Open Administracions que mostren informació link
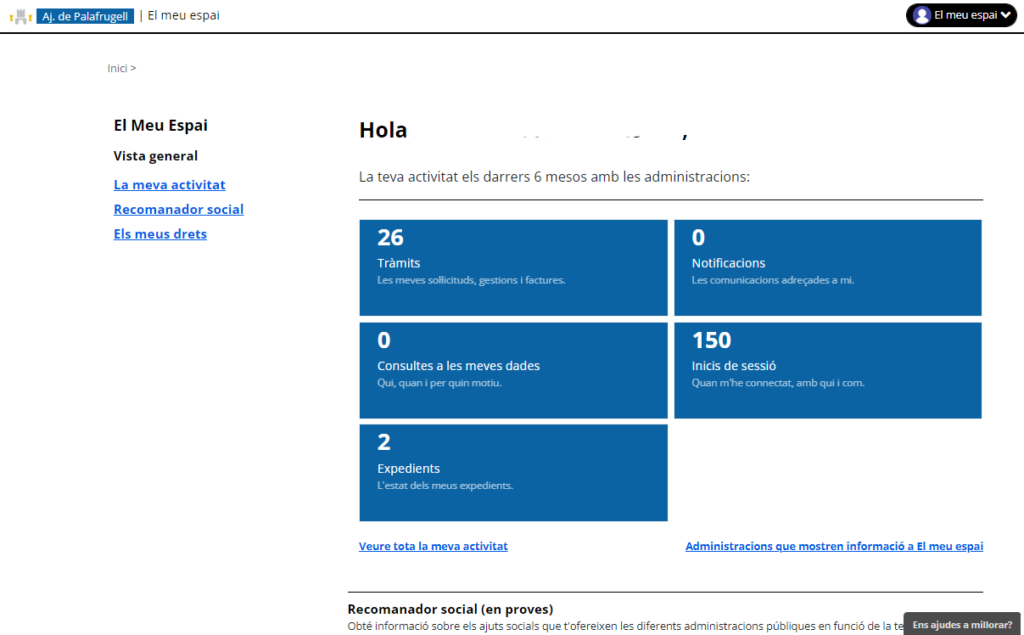1024x635 pixels. point(834,546)
